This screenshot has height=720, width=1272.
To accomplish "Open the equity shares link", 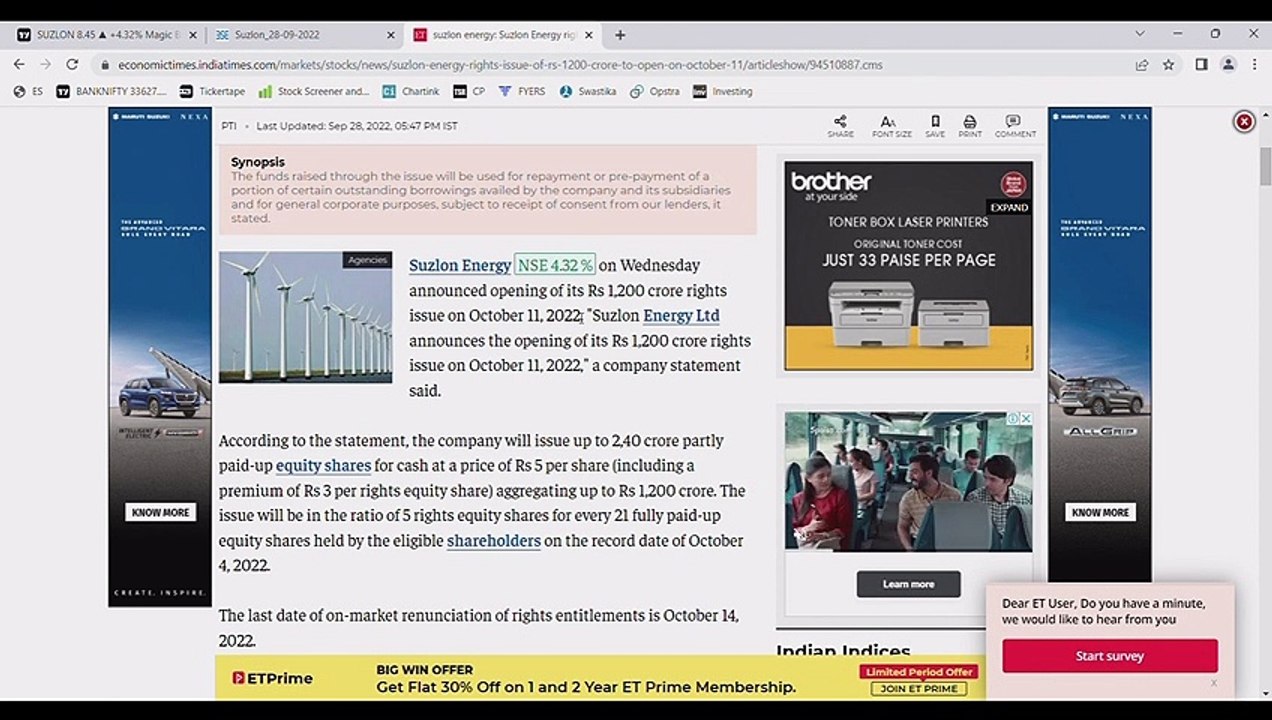I will click(323, 465).
